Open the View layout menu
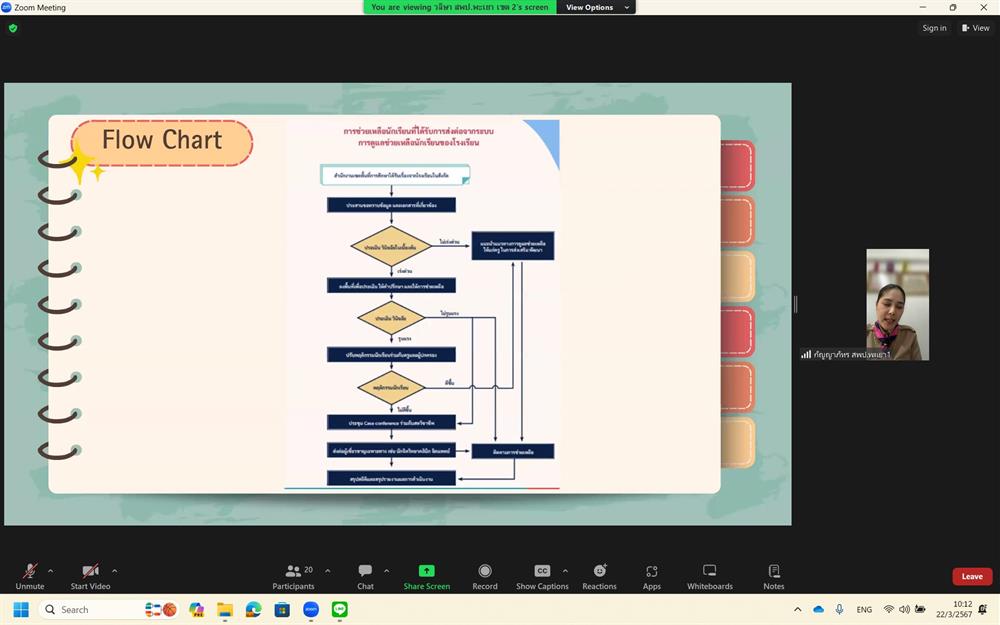Screen dimensions: 1000x625 (x=975, y=28)
